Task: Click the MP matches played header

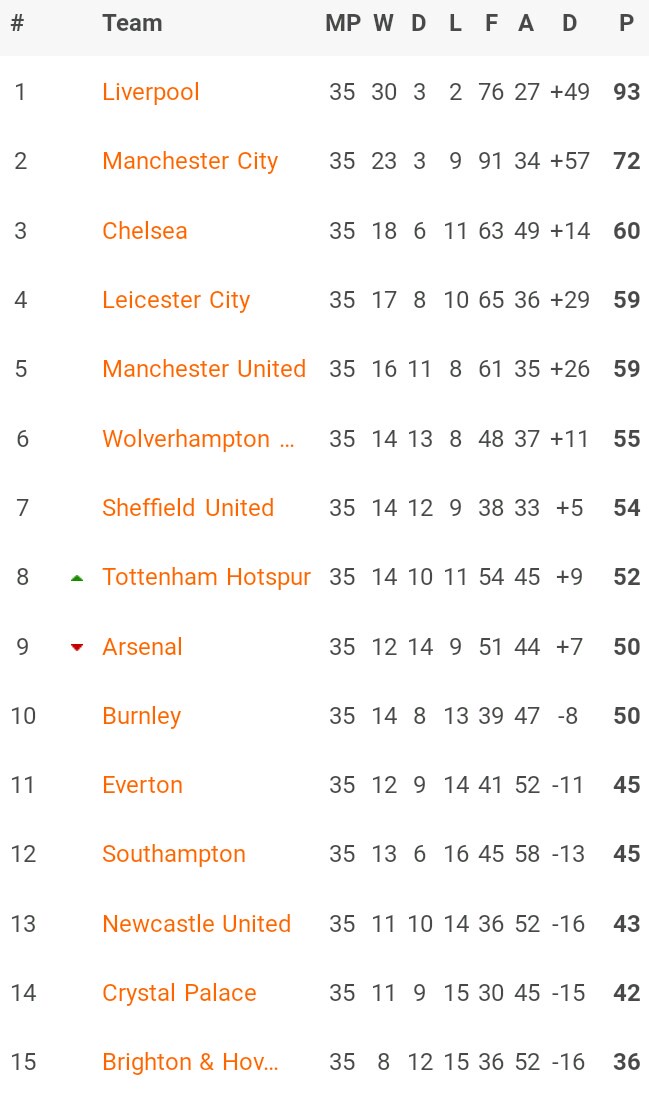Action: (x=342, y=23)
